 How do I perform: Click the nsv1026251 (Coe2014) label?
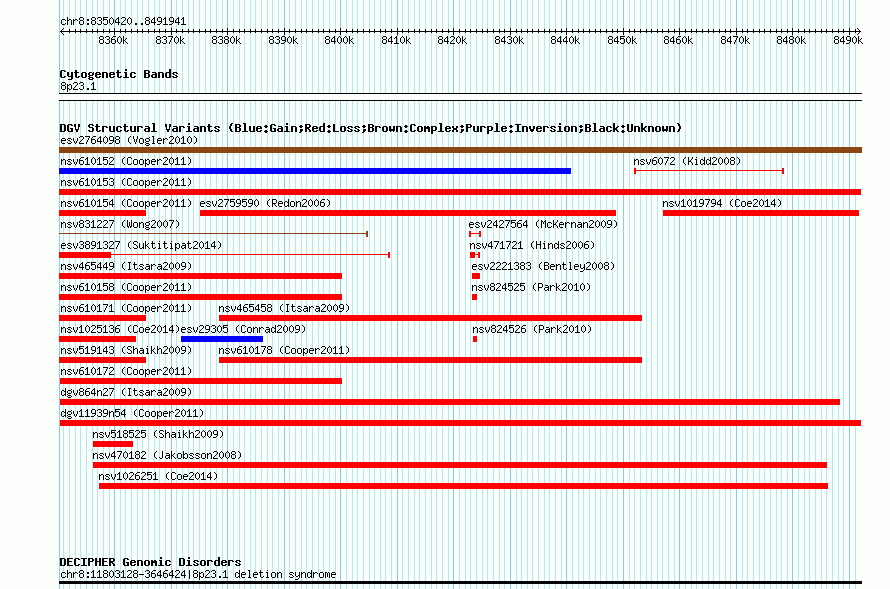158,476
